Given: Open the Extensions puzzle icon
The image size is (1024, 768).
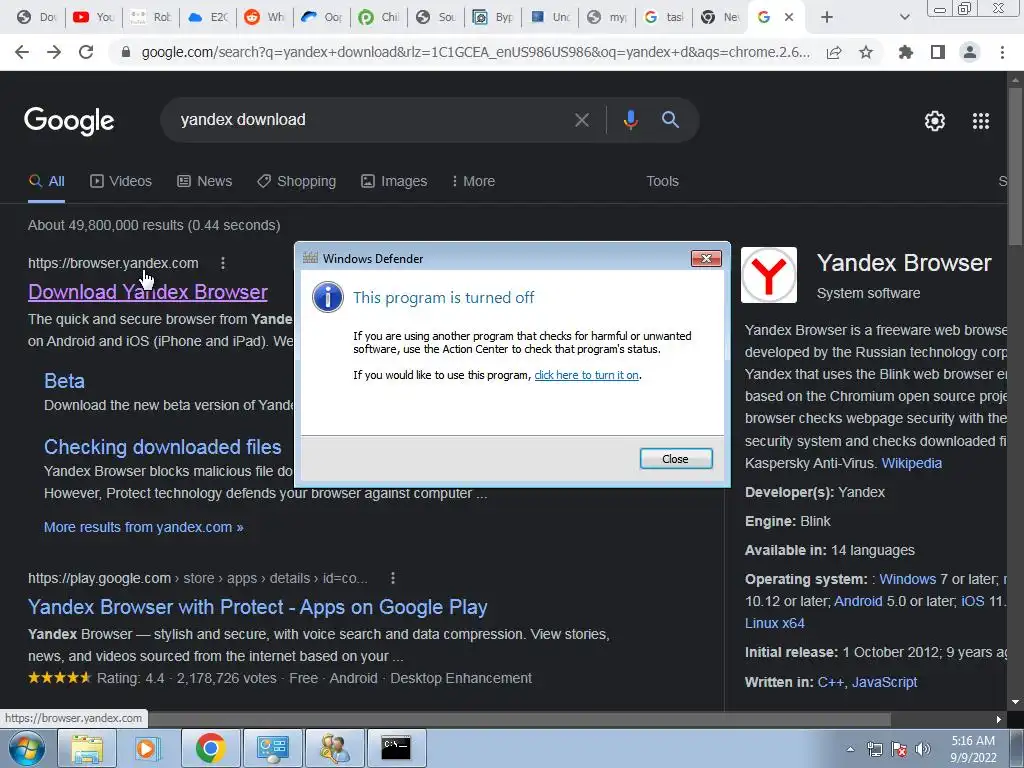Looking at the screenshot, I should coord(906,52).
